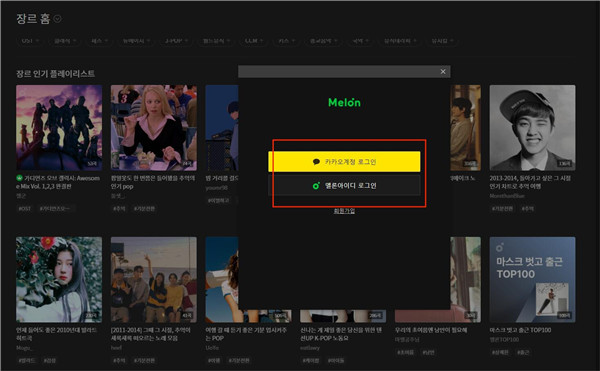Expand the 장르 홈 dropdown chevron
This screenshot has width=600, height=371.
click(x=57, y=19)
